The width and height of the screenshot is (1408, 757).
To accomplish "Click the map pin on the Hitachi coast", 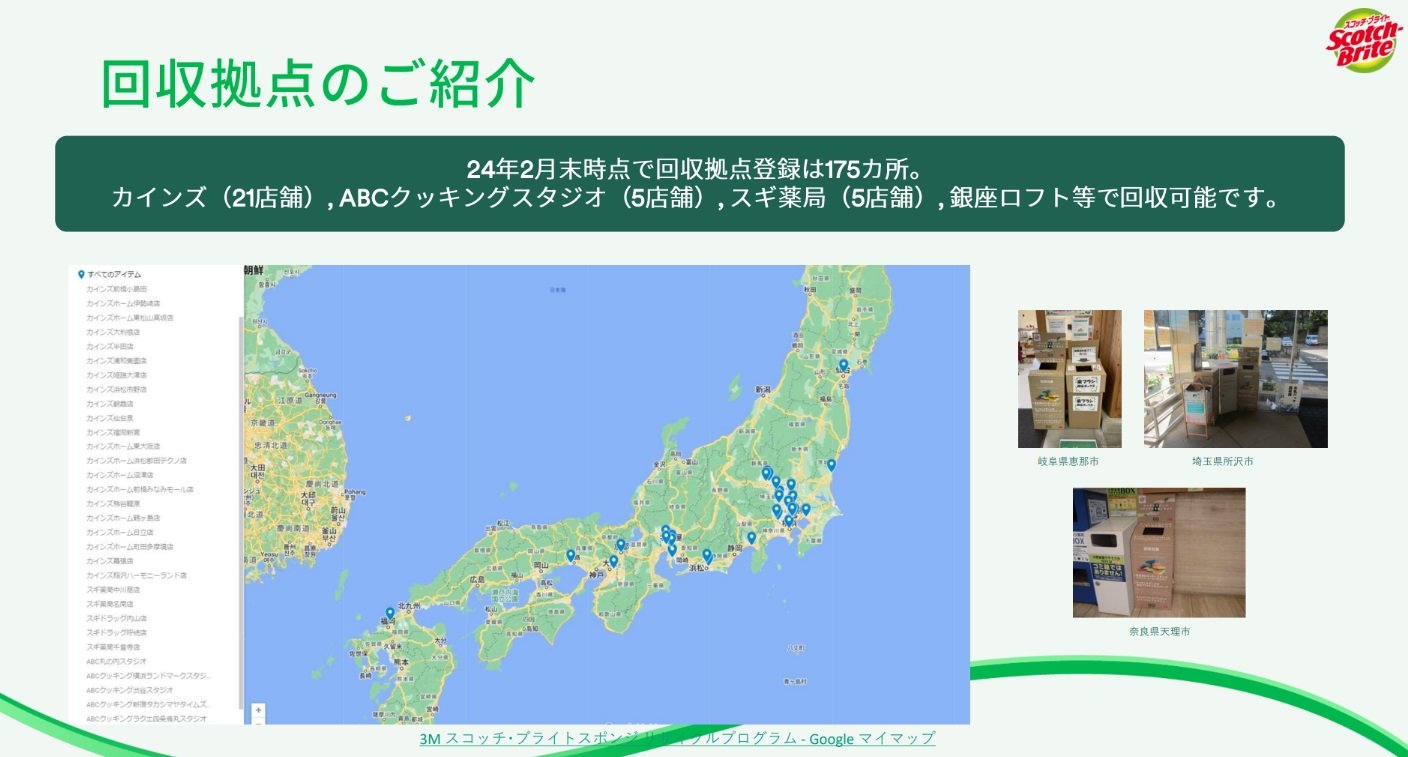I will pyautogui.click(x=831, y=465).
